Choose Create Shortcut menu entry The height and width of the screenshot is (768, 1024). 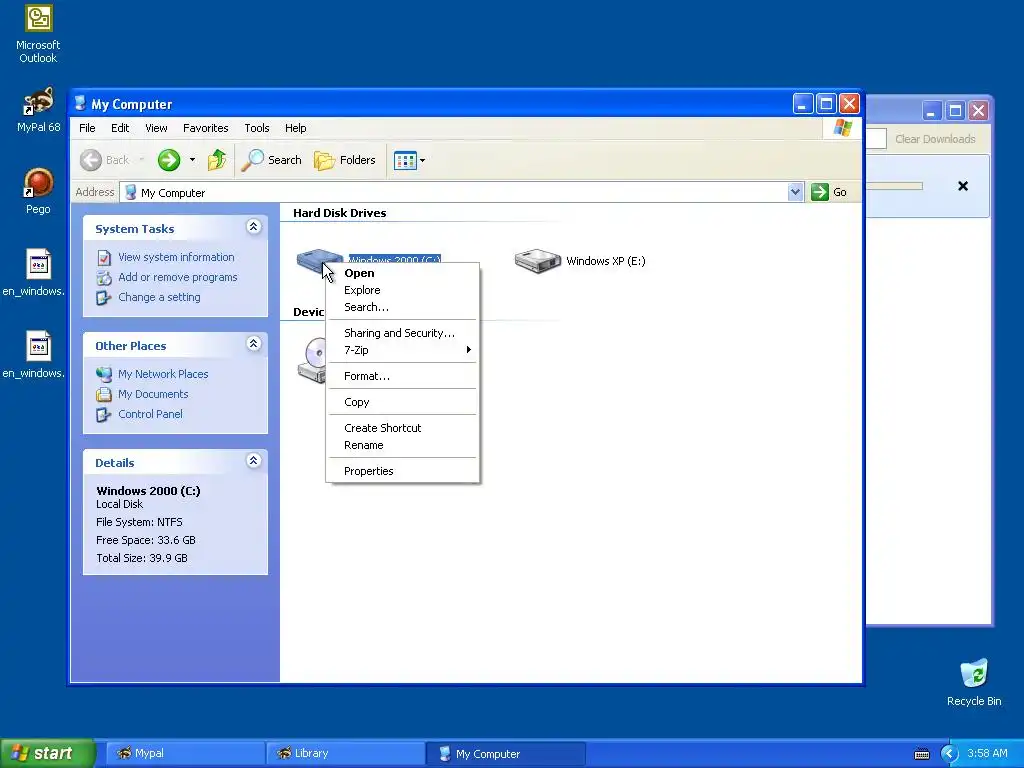pos(402,428)
